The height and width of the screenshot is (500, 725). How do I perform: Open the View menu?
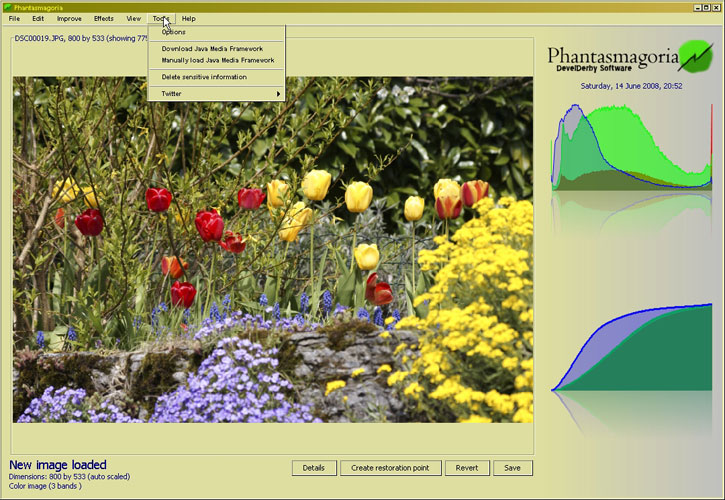pyautogui.click(x=134, y=19)
